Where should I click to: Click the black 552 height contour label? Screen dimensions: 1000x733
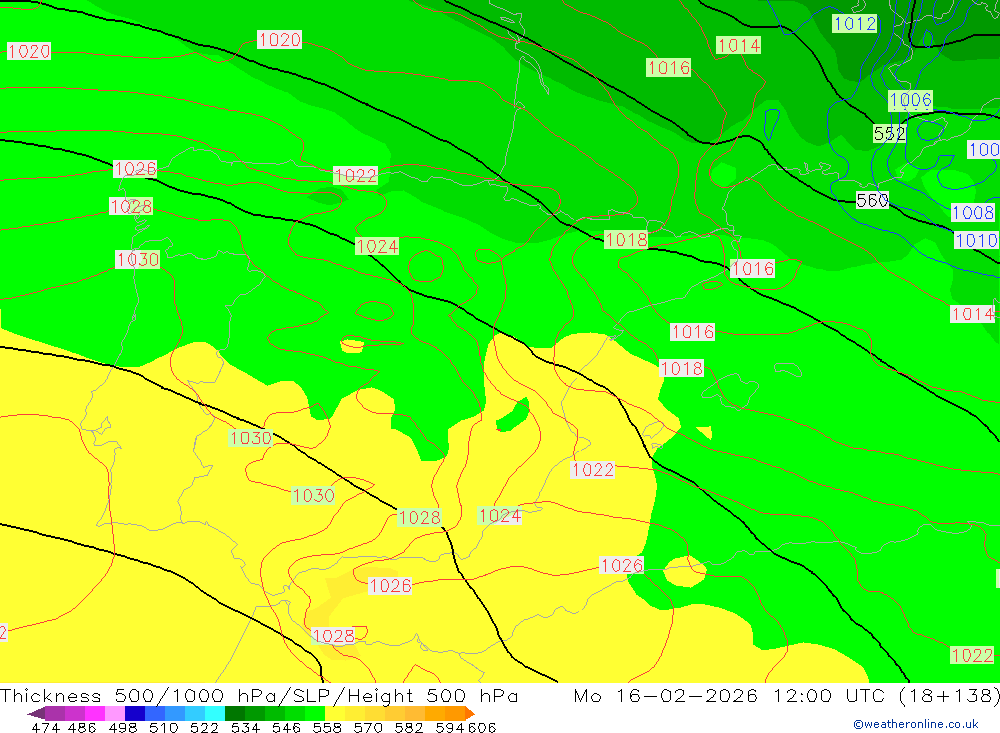coord(889,133)
